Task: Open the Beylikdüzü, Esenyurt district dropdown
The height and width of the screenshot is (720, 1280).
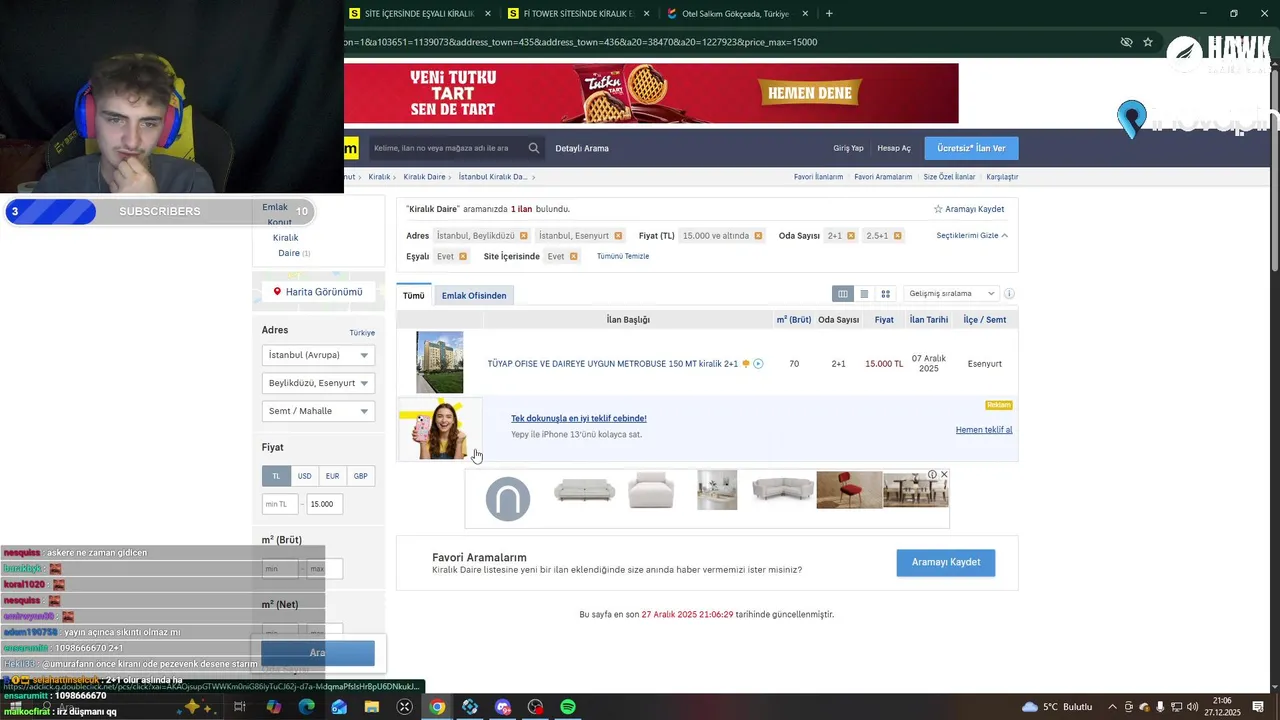Action: coord(318,383)
